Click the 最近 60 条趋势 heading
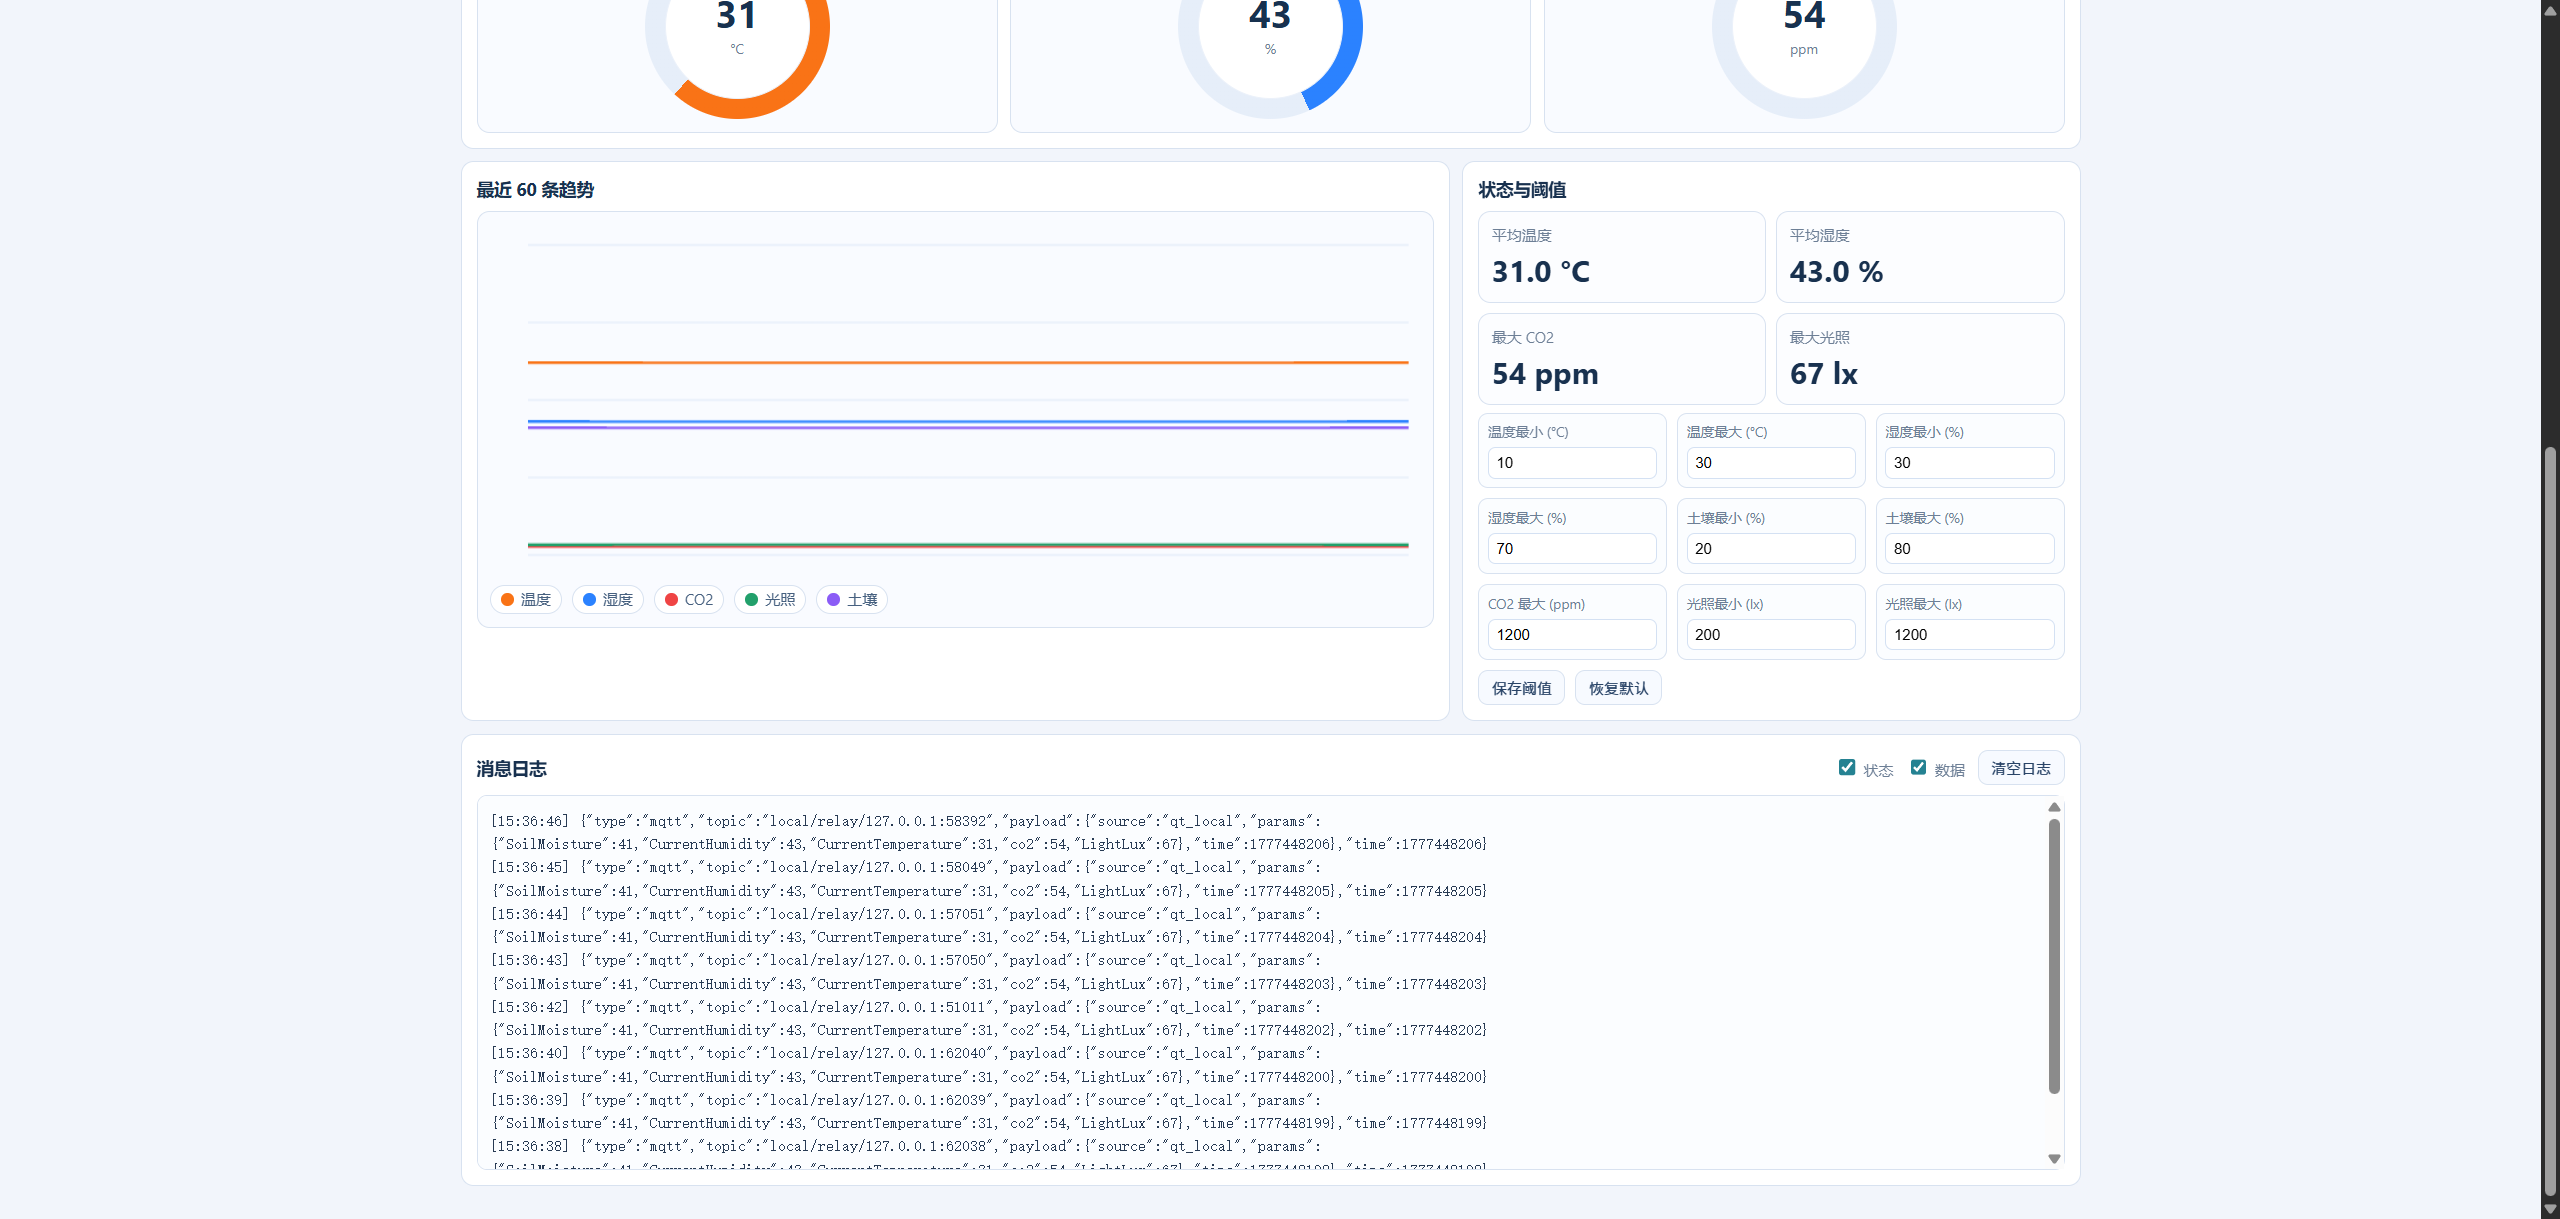Screen dimensions: 2560x1219 coord(535,190)
